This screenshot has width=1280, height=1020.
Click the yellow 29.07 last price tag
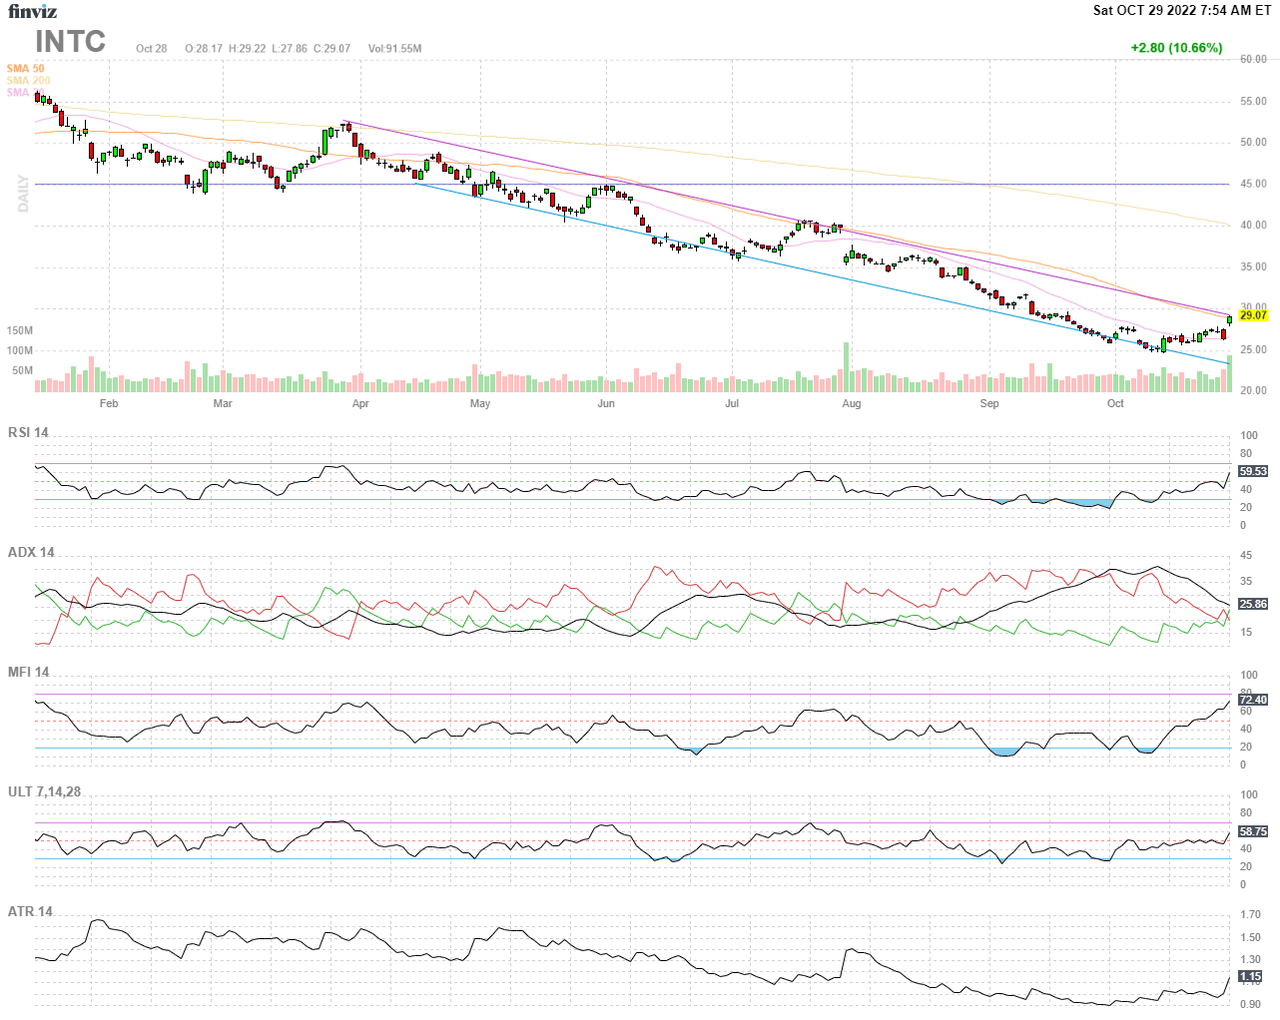1253,315
